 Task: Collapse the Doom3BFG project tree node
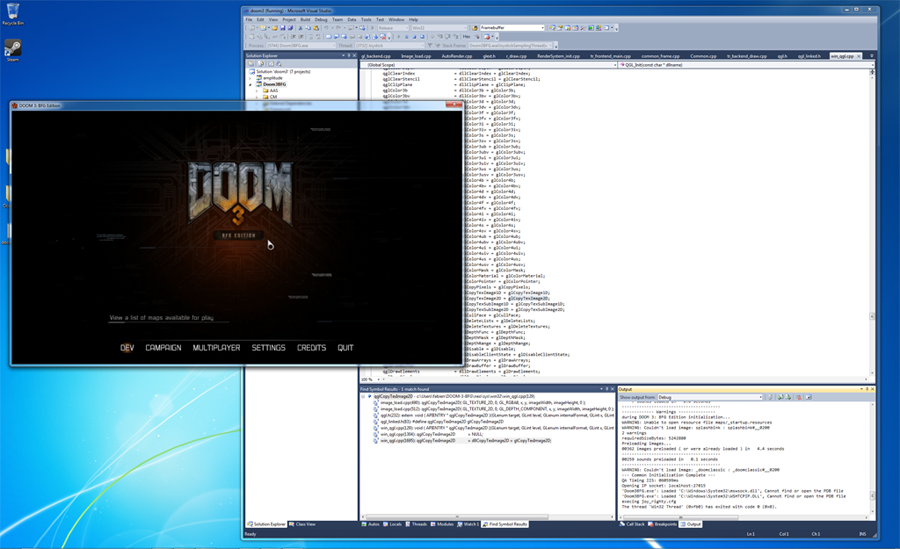[251, 84]
